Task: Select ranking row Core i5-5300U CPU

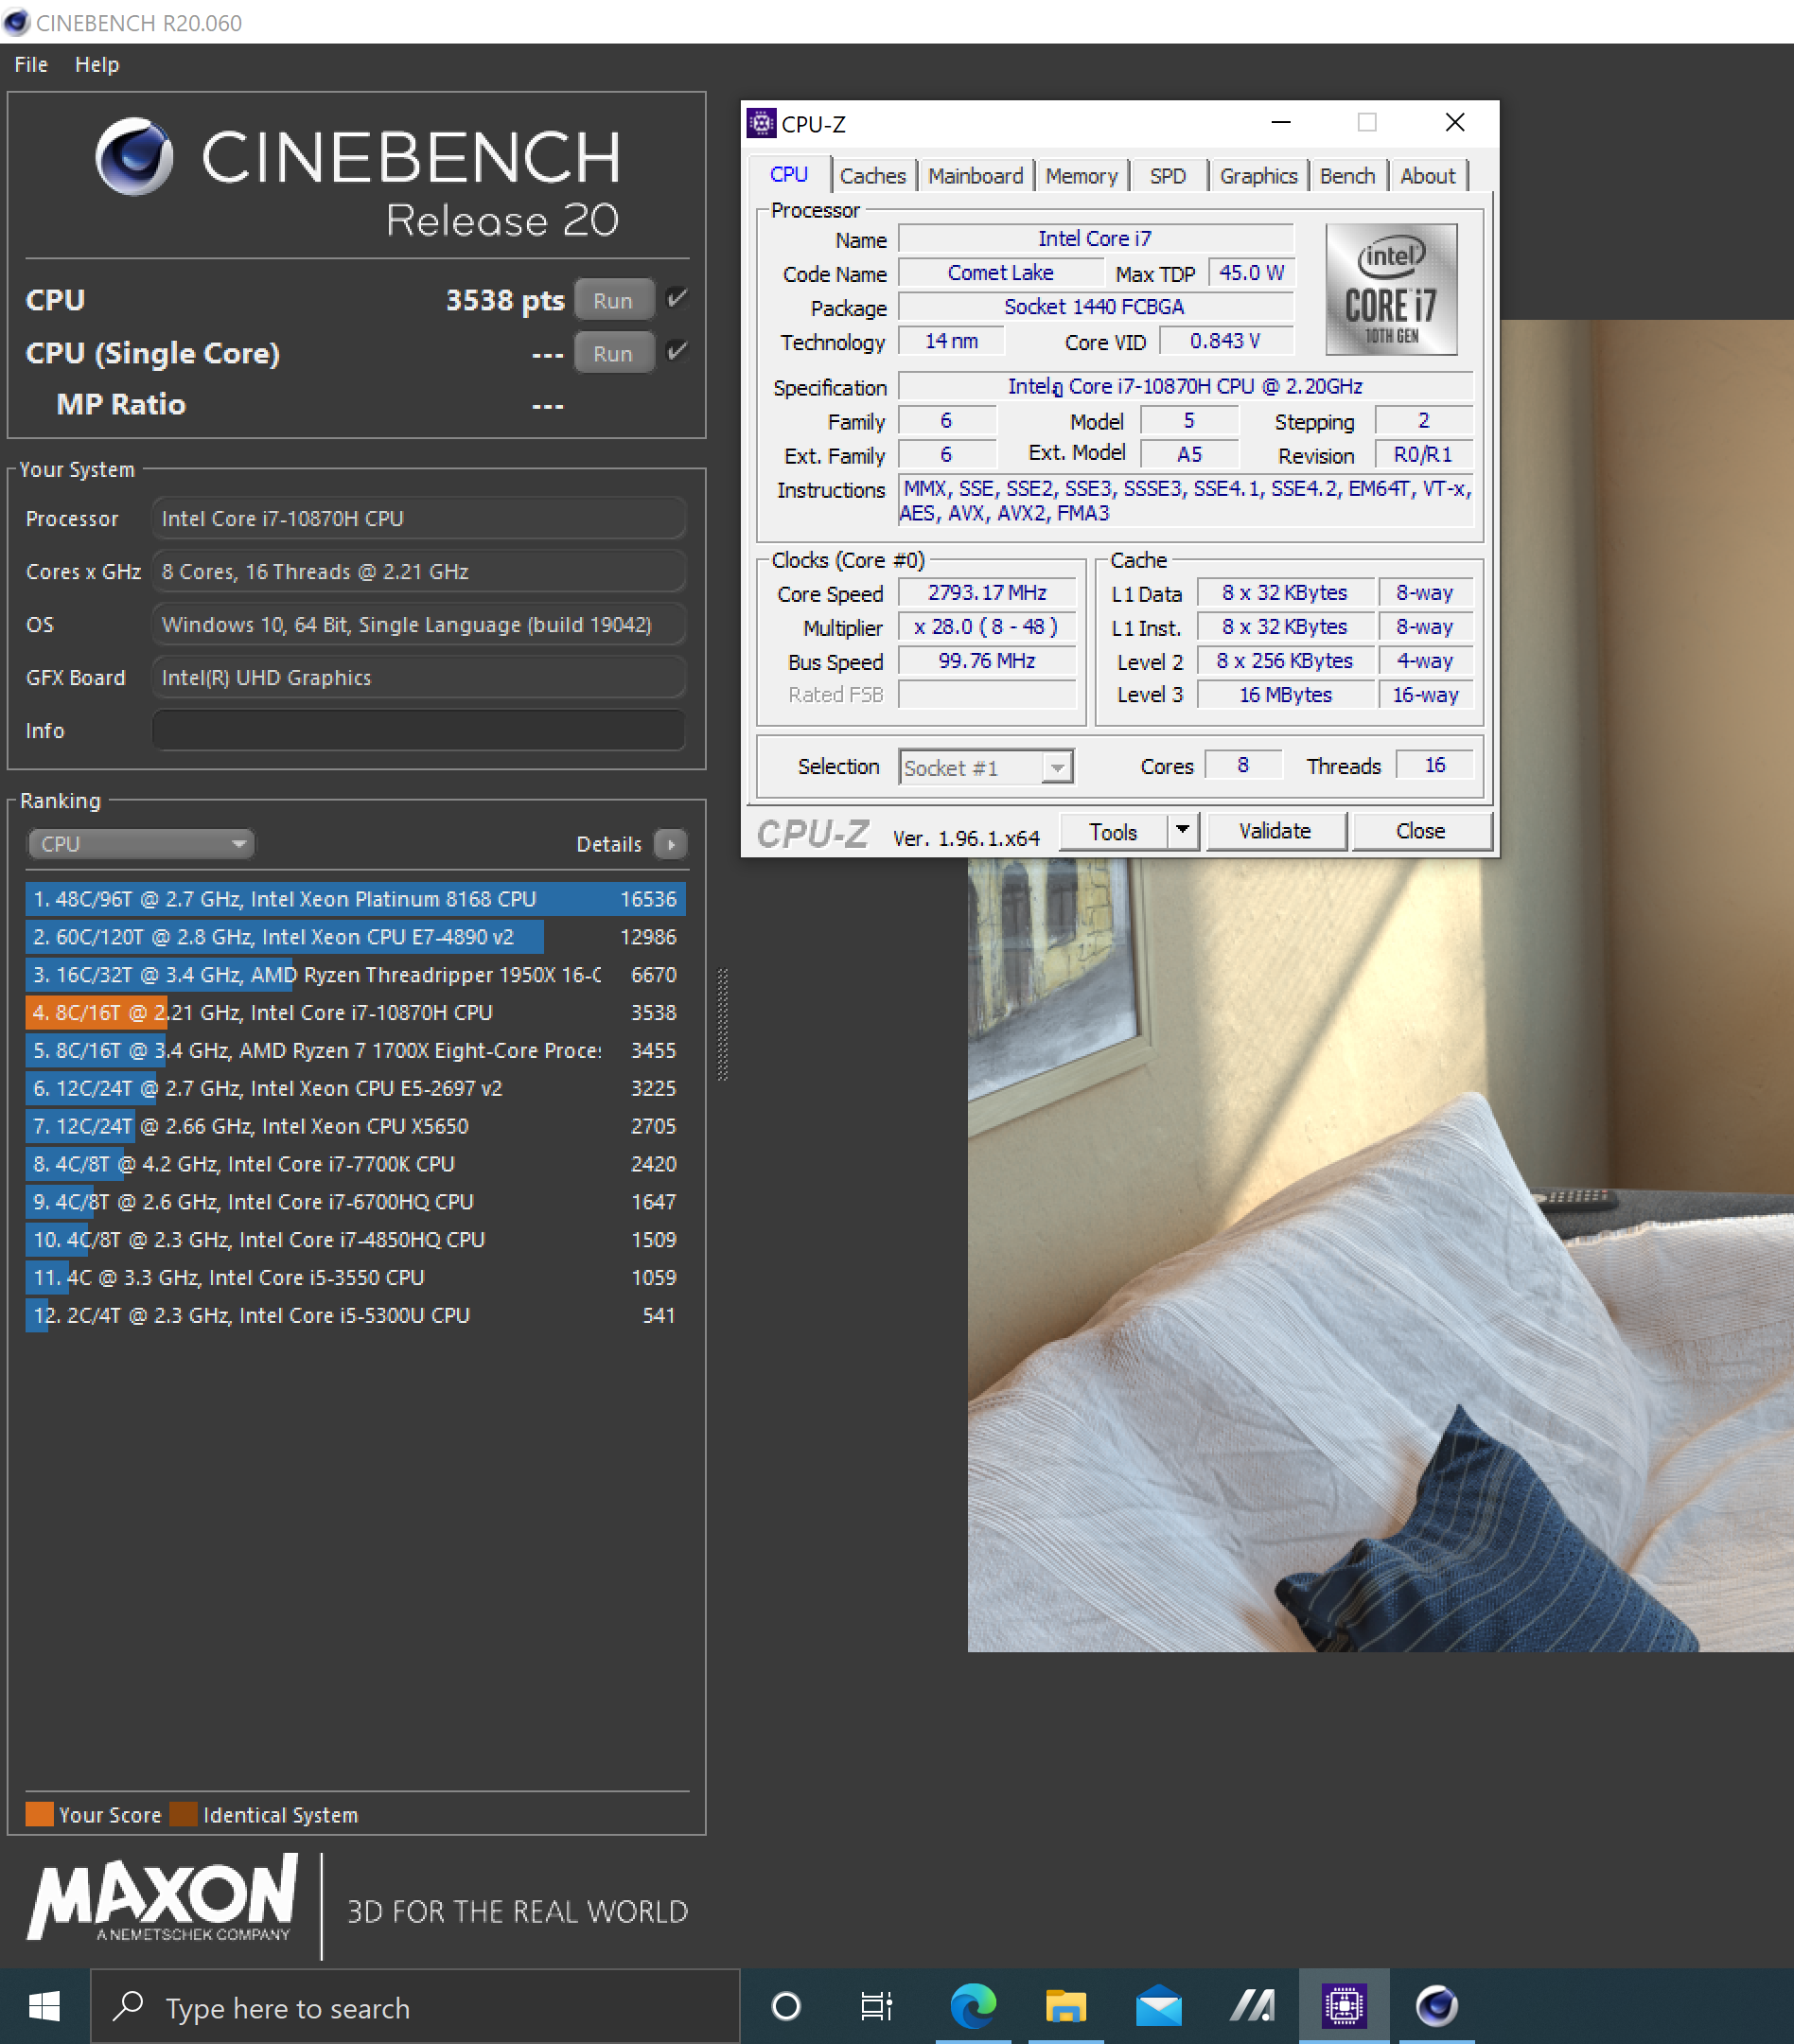Action: click(x=355, y=1315)
